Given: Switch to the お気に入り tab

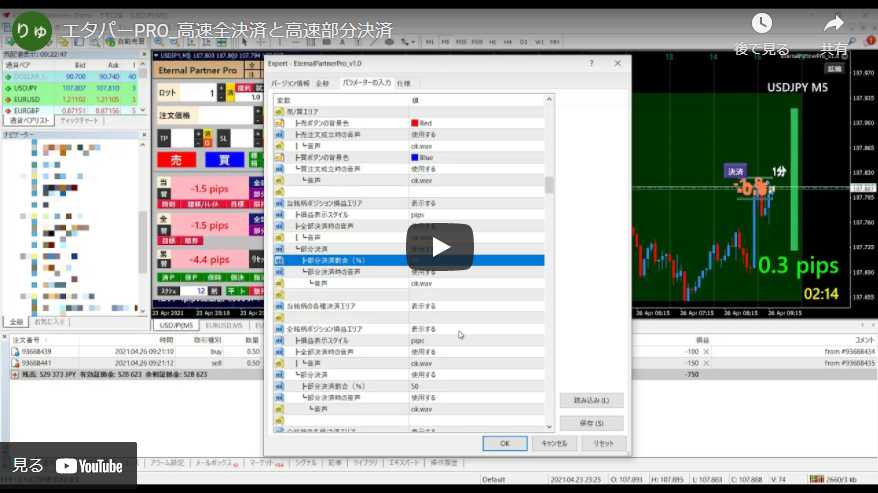Looking at the screenshot, I should pos(50,322).
